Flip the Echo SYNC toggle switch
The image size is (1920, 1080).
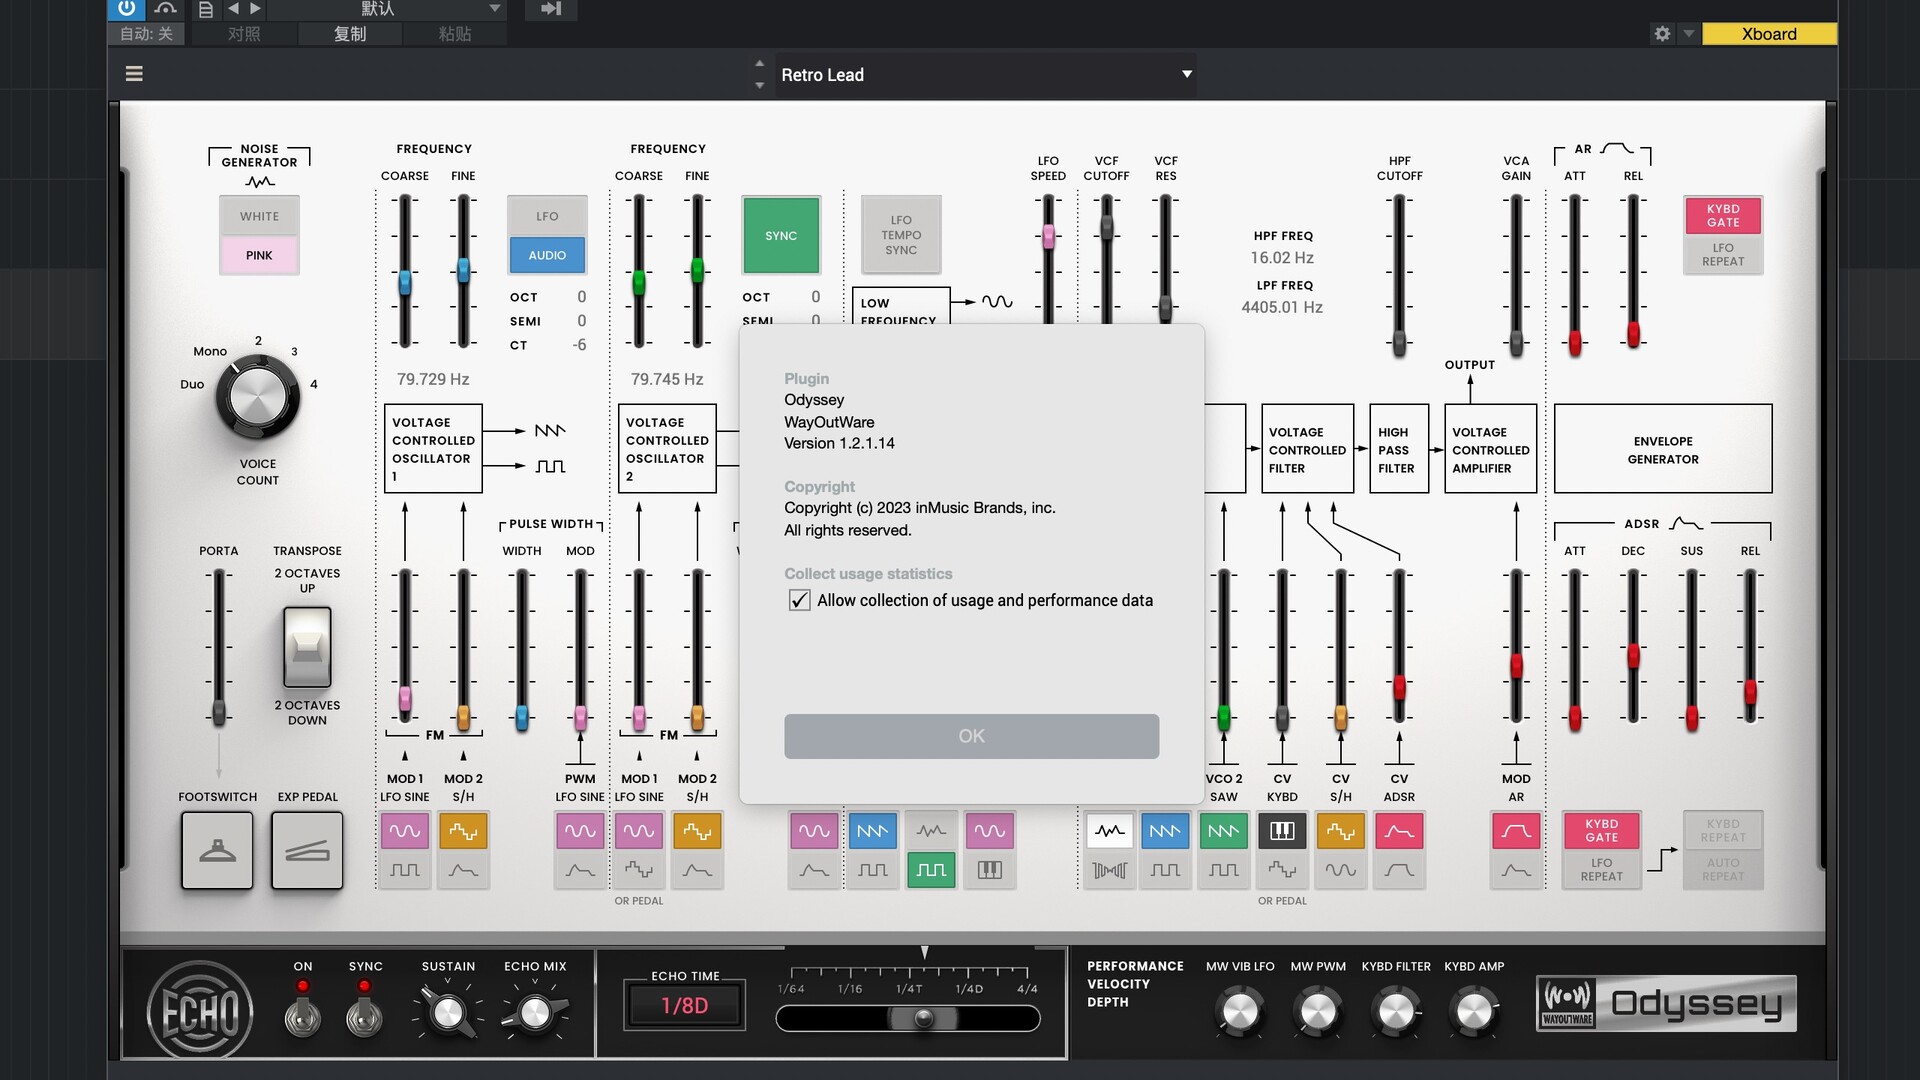click(x=364, y=1015)
